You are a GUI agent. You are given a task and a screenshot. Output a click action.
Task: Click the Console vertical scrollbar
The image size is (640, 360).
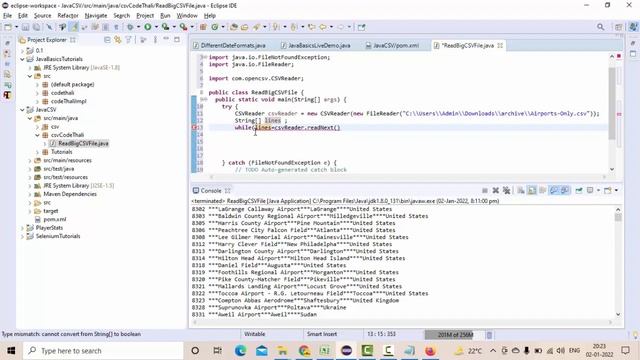pos(618,218)
